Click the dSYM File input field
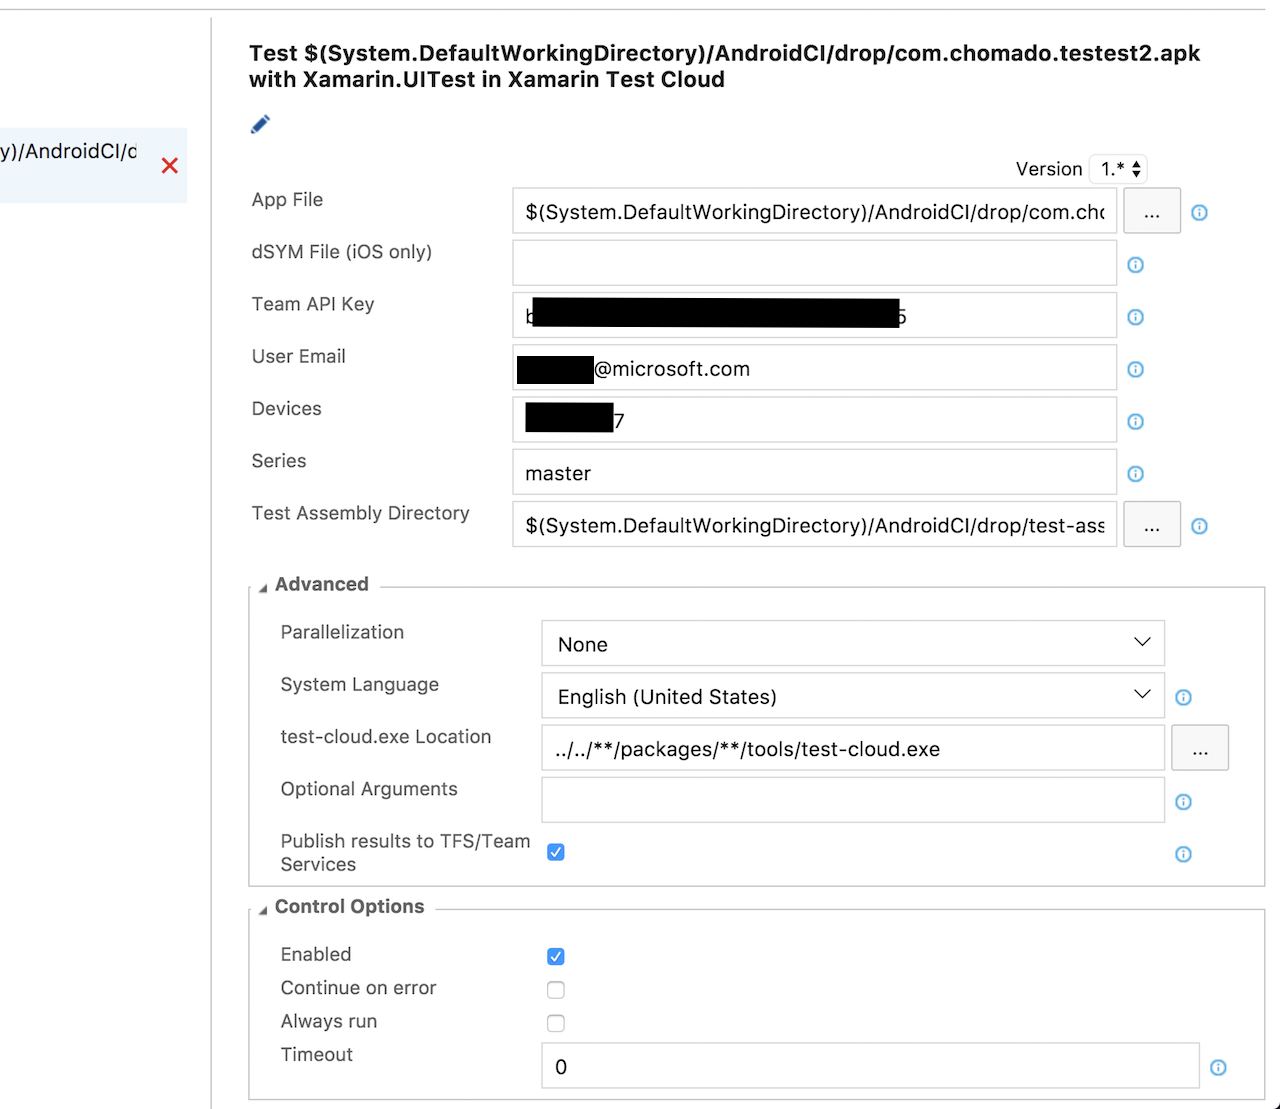The height and width of the screenshot is (1109, 1280). coord(815,263)
